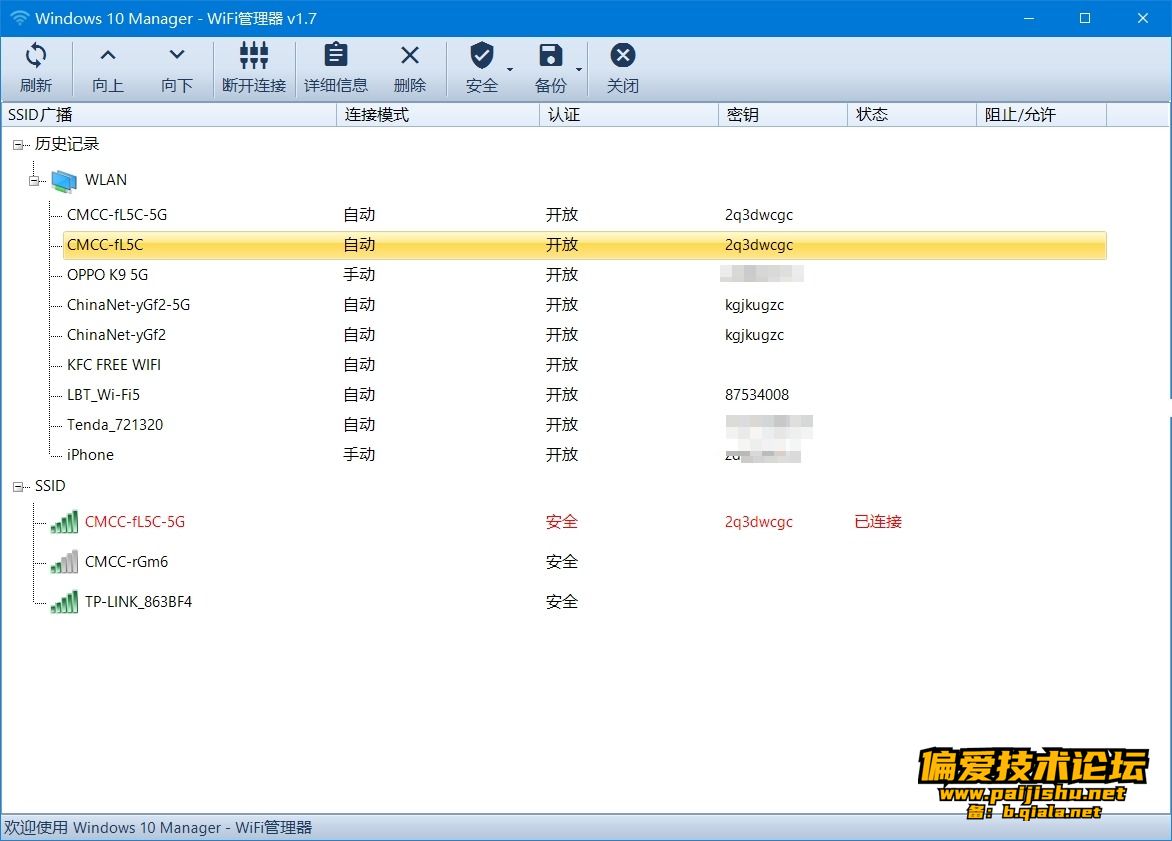Click 安全 authentication of TP-LINK_863BF4
This screenshot has height=841, width=1172.
[561, 602]
